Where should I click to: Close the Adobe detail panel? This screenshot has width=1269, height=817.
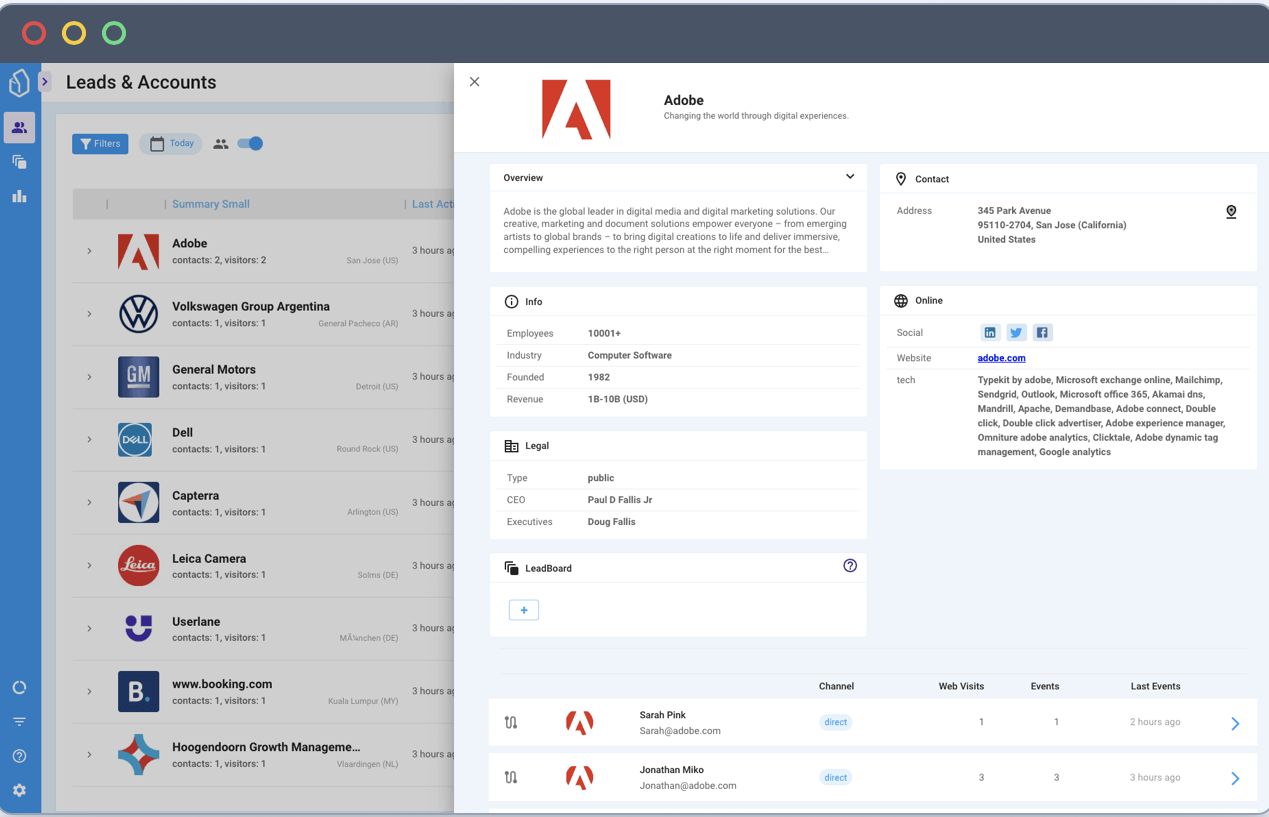click(x=475, y=82)
